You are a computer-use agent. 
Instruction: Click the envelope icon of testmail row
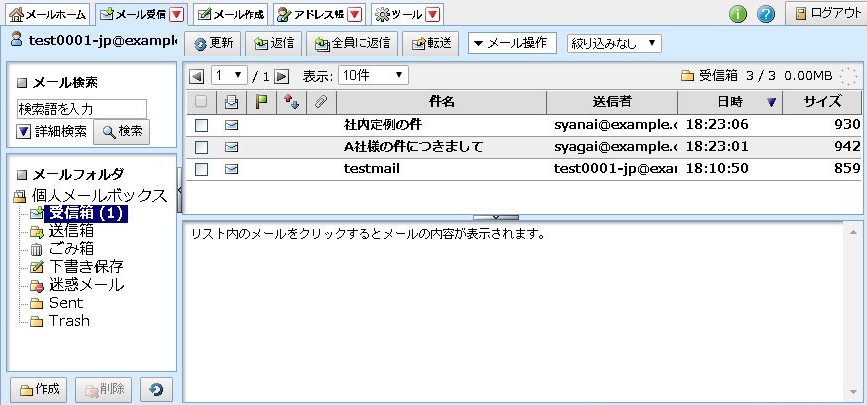(x=231, y=169)
